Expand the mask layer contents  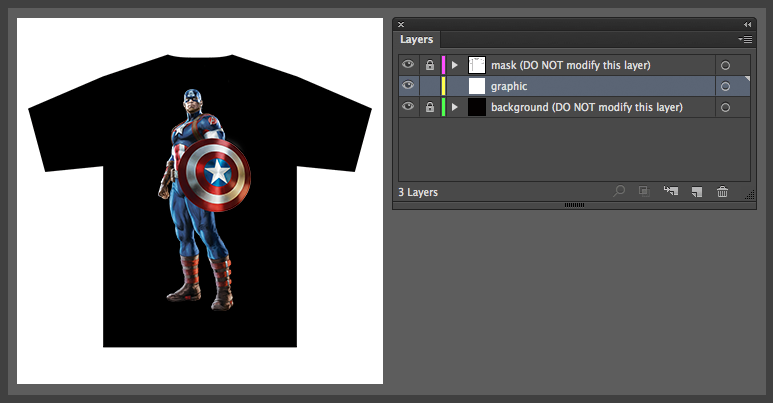454,65
